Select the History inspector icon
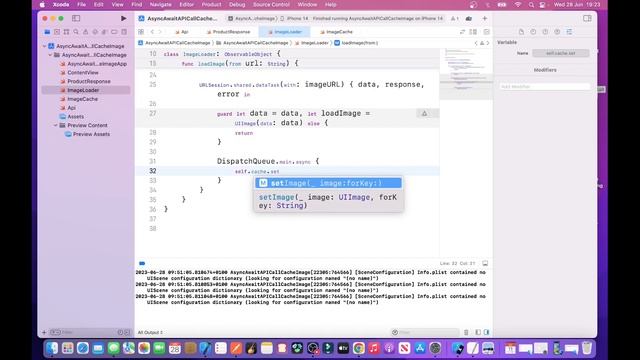Screen dimensions: 640x360 (x=533, y=32)
